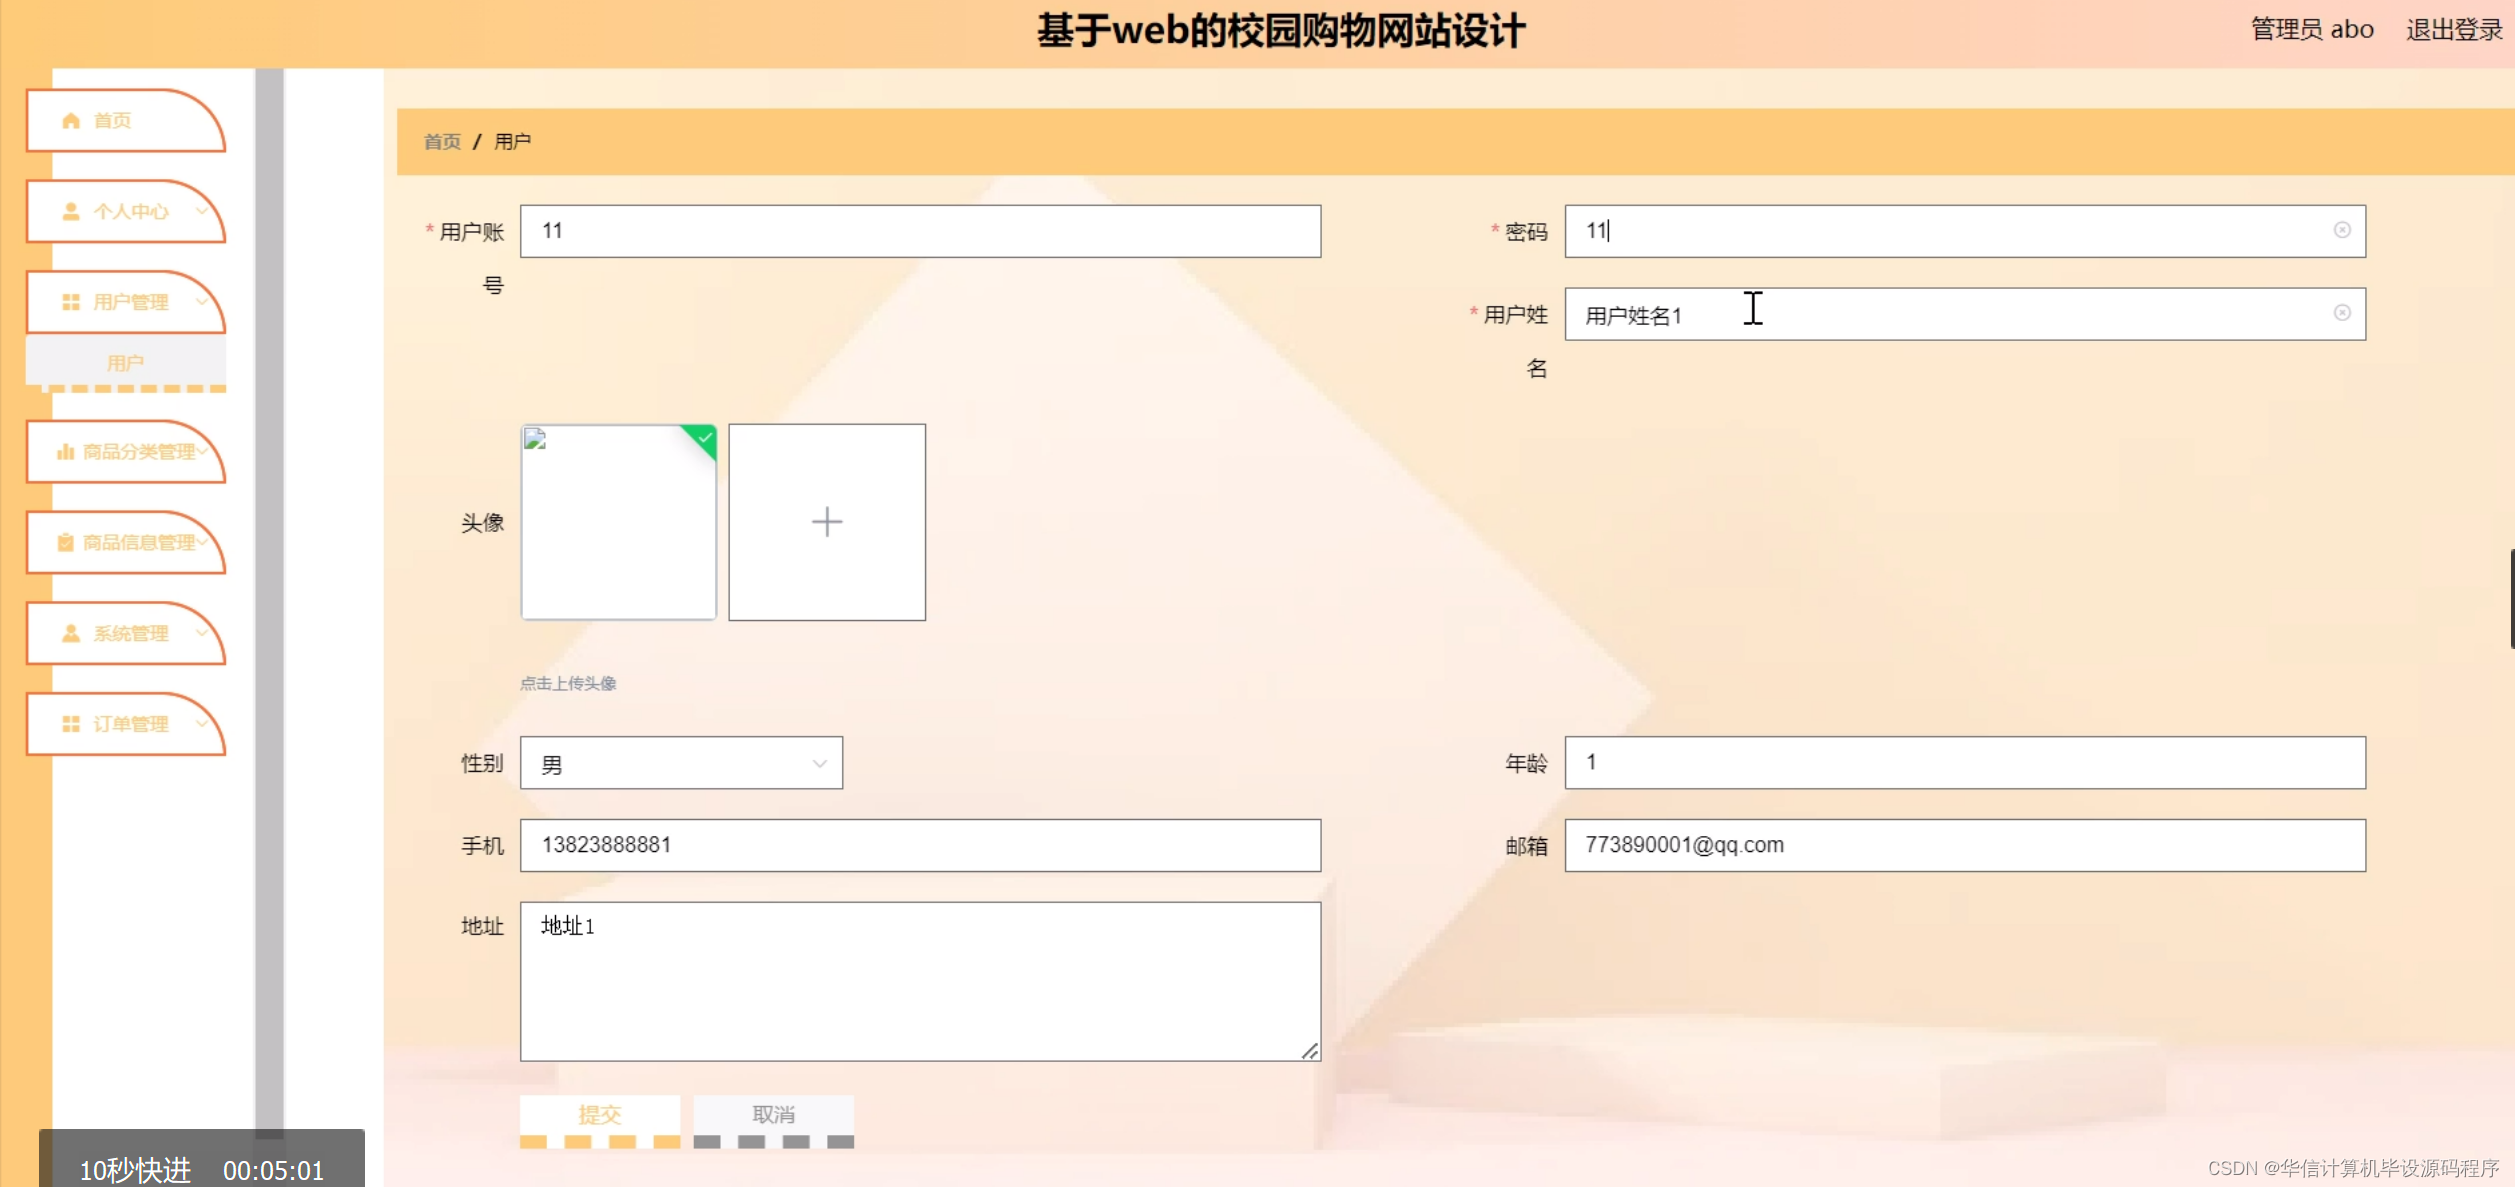Image resolution: width=2515 pixels, height=1187 pixels.
Task: Select the 用户 submenu item
Action: click(x=125, y=361)
